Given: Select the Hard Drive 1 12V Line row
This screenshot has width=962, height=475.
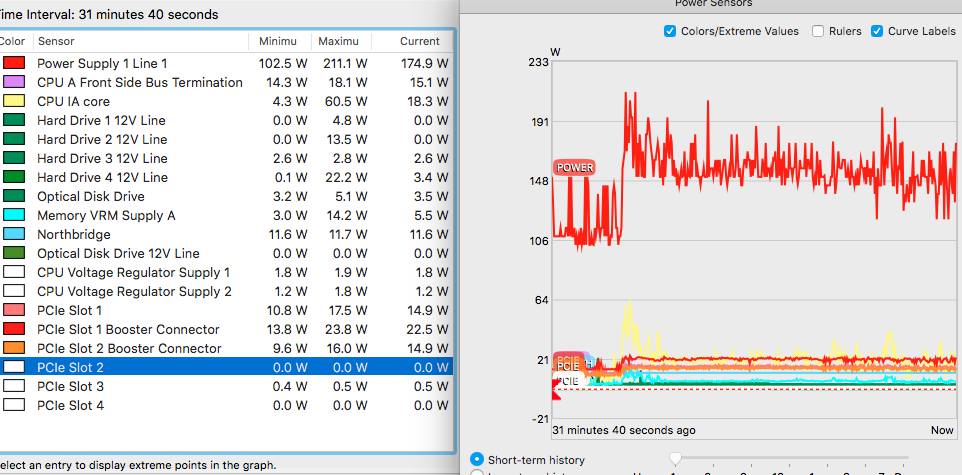Looking at the screenshot, I should pos(226,120).
